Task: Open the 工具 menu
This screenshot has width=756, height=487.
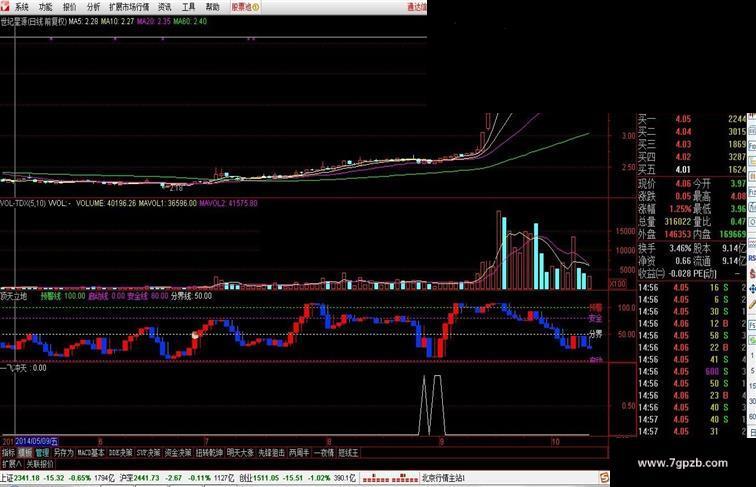Action: 188,7
